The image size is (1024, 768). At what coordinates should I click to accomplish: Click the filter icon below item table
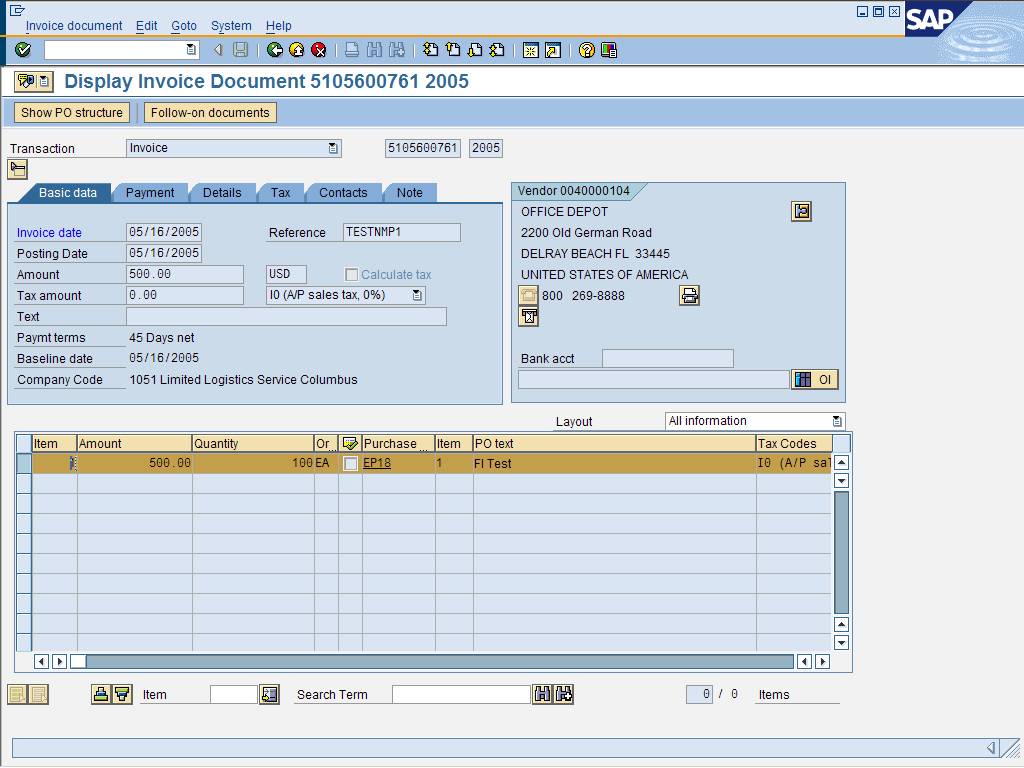[x=122, y=694]
